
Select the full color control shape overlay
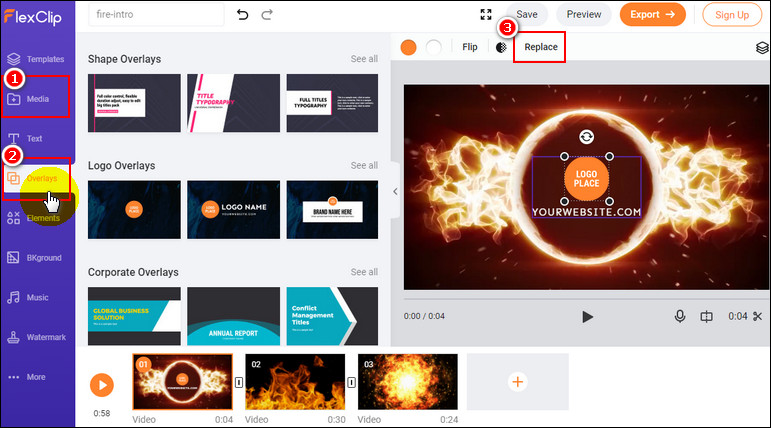pos(134,103)
